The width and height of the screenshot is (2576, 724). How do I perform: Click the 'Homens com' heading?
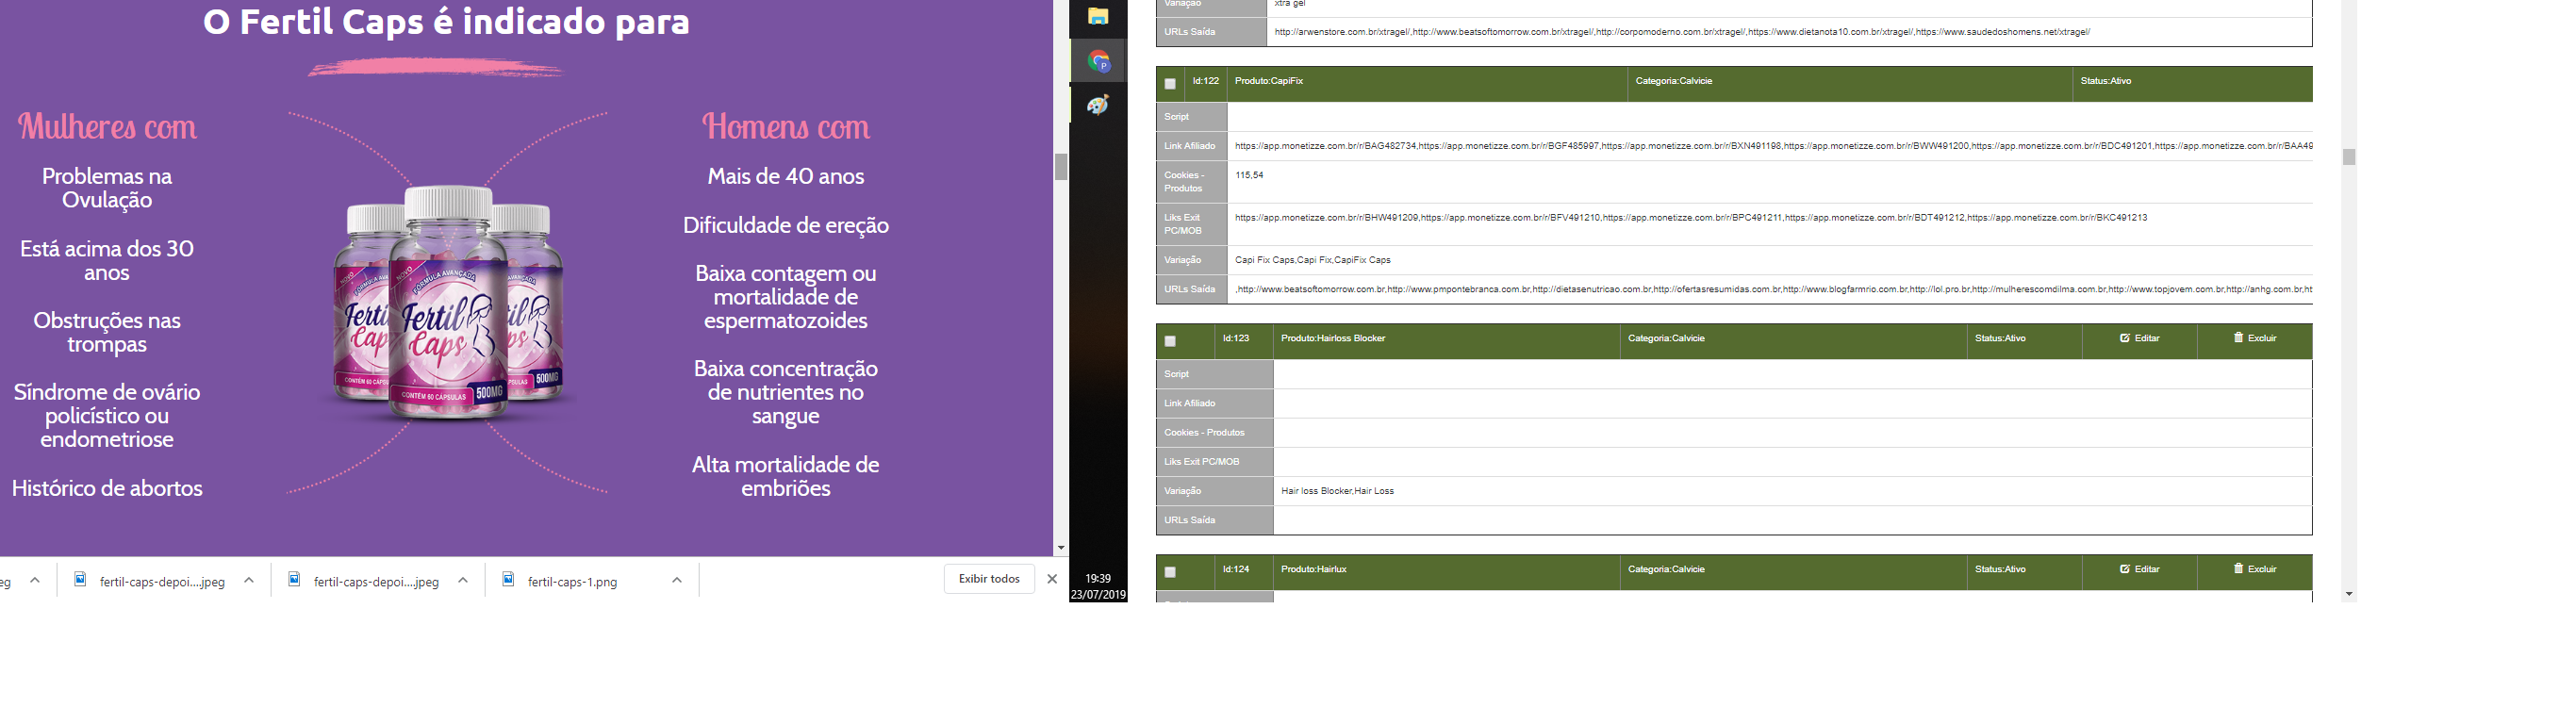coord(786,127)
